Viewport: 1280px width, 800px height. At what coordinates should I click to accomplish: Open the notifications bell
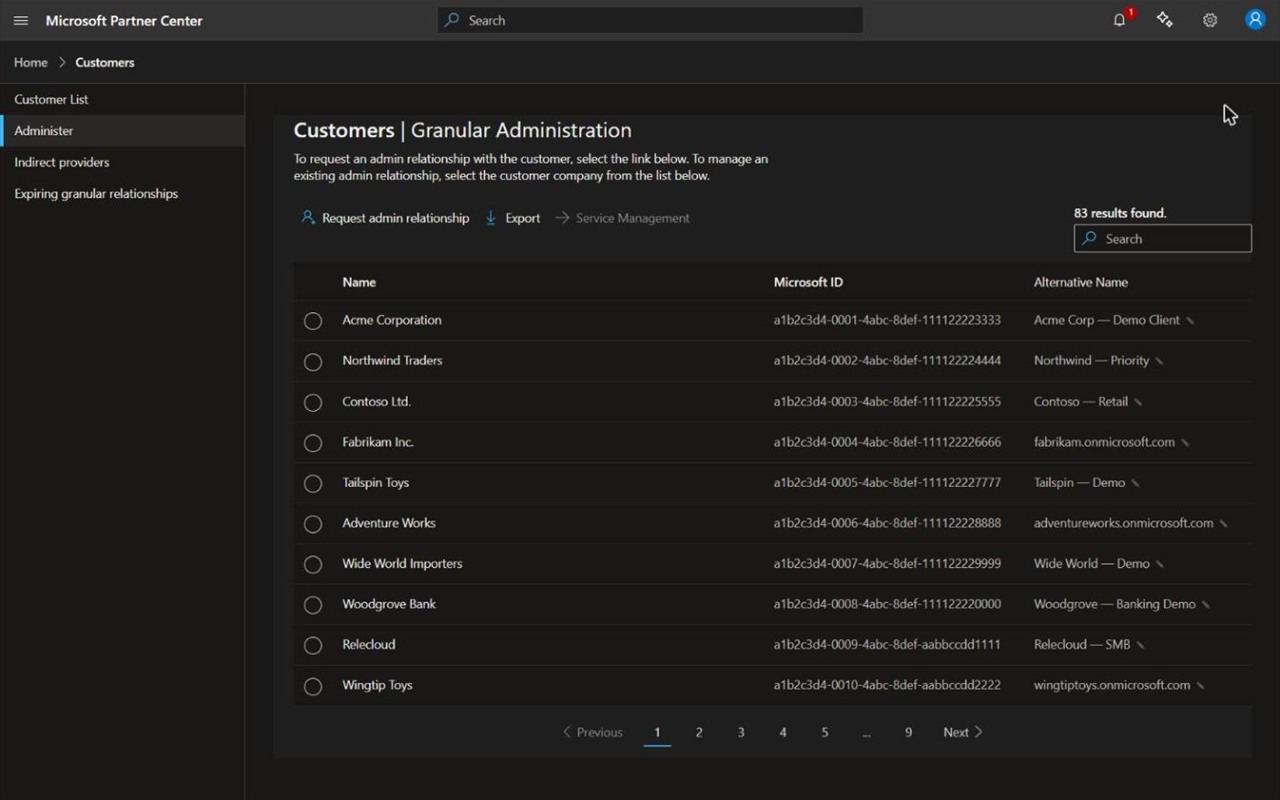pyautogui.click(x=1119, y=20)
